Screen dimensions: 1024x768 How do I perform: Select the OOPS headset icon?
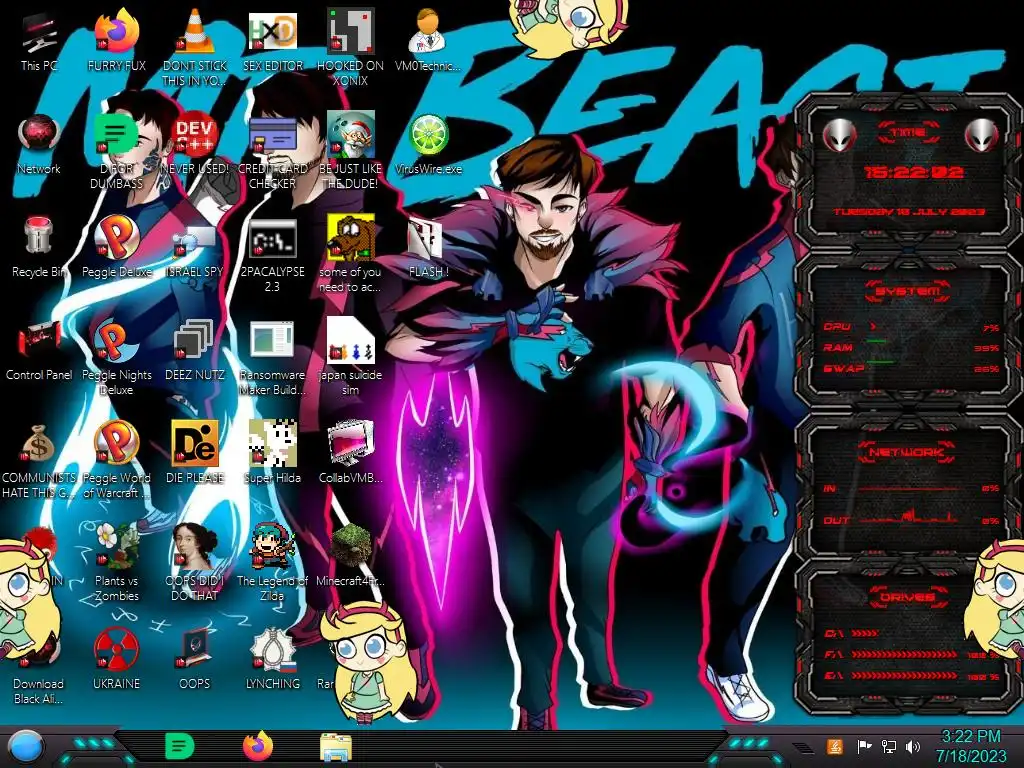click(195, 650)
